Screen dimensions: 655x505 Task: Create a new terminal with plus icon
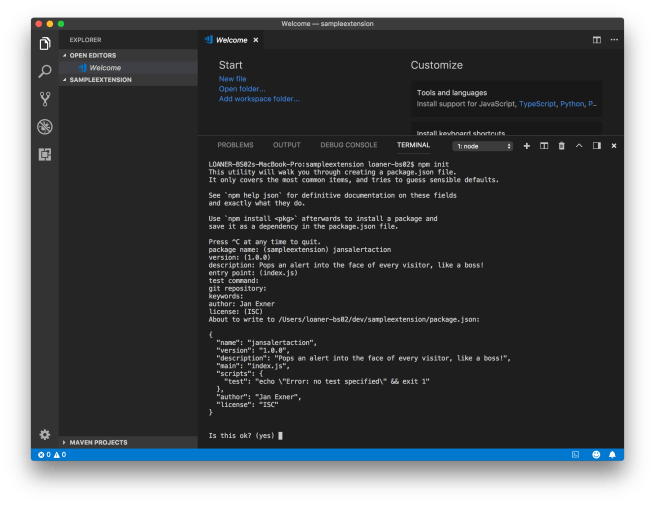[527, 146]
